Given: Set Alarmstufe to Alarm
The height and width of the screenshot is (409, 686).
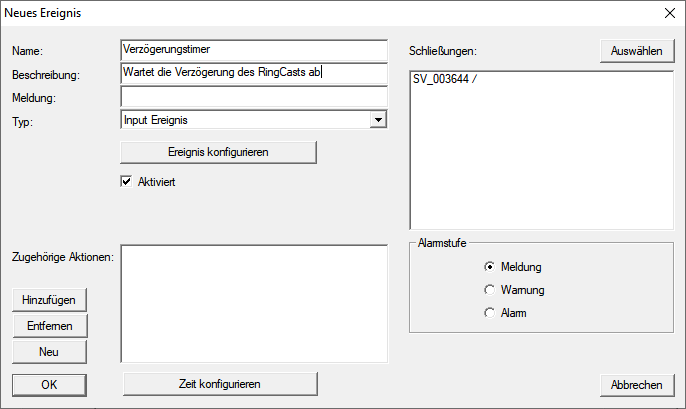Looking at the screenshot, I should pos(489,313).
